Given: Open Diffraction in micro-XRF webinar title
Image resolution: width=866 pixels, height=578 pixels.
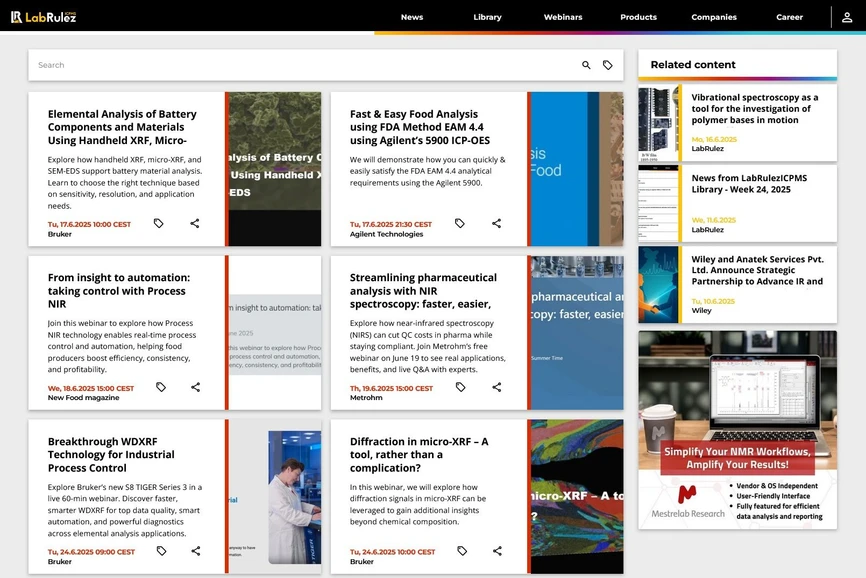Looking at the screenshot, I should (419, 455).
